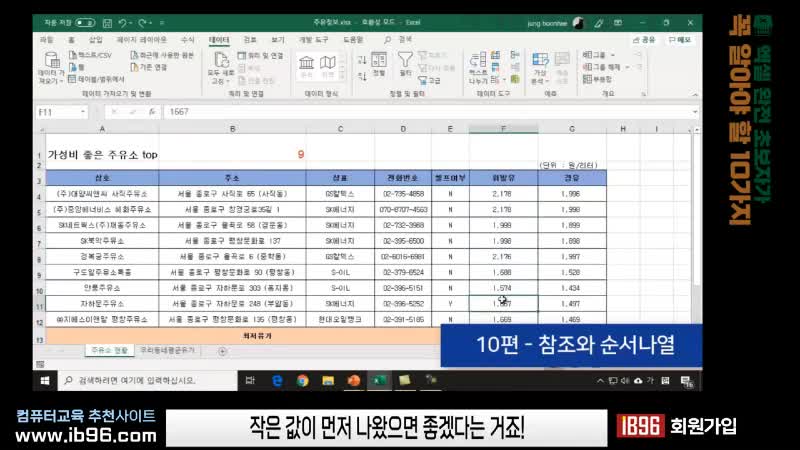Open 고급 advanced filter
800x450 pixels.
[429, 80]
